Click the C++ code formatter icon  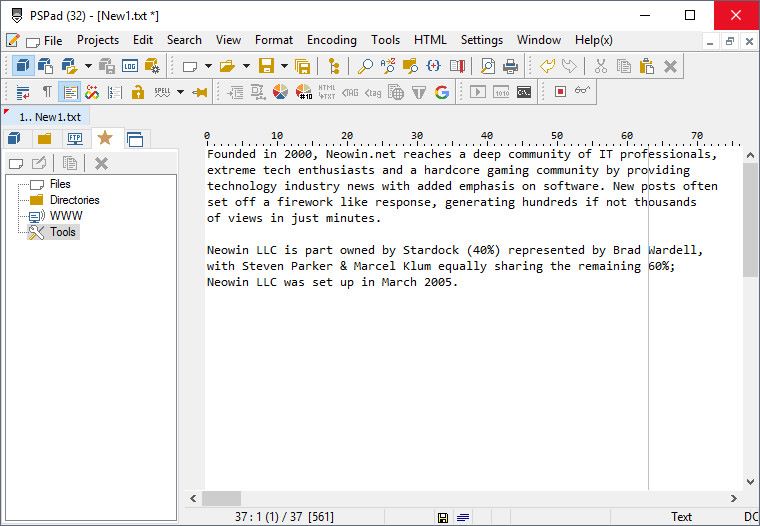(x=92, y=92)
